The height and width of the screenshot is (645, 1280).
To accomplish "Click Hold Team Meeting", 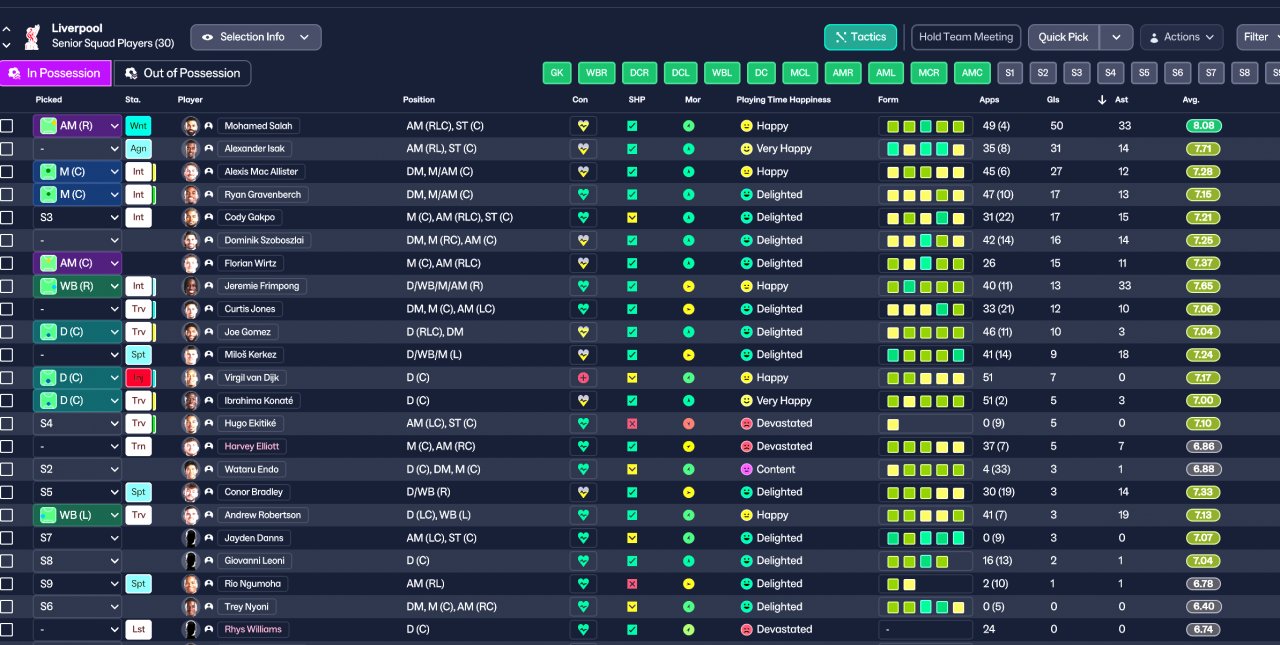I will tap(966, 37).
